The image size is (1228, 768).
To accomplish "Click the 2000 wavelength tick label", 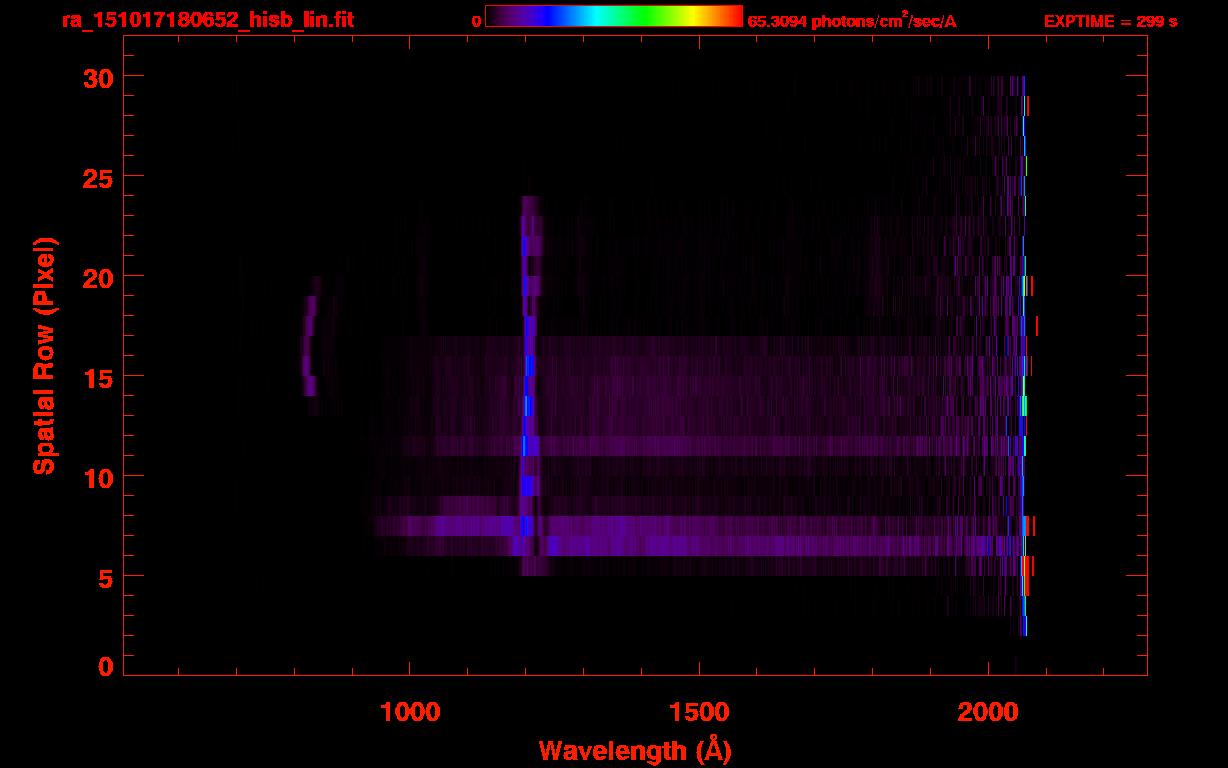I will click(988, 711).
